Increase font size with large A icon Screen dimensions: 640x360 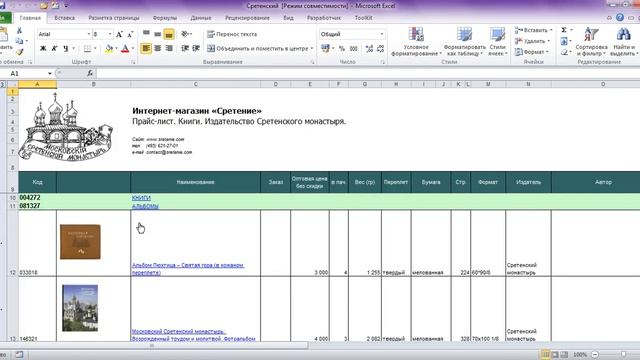[119, 34]
